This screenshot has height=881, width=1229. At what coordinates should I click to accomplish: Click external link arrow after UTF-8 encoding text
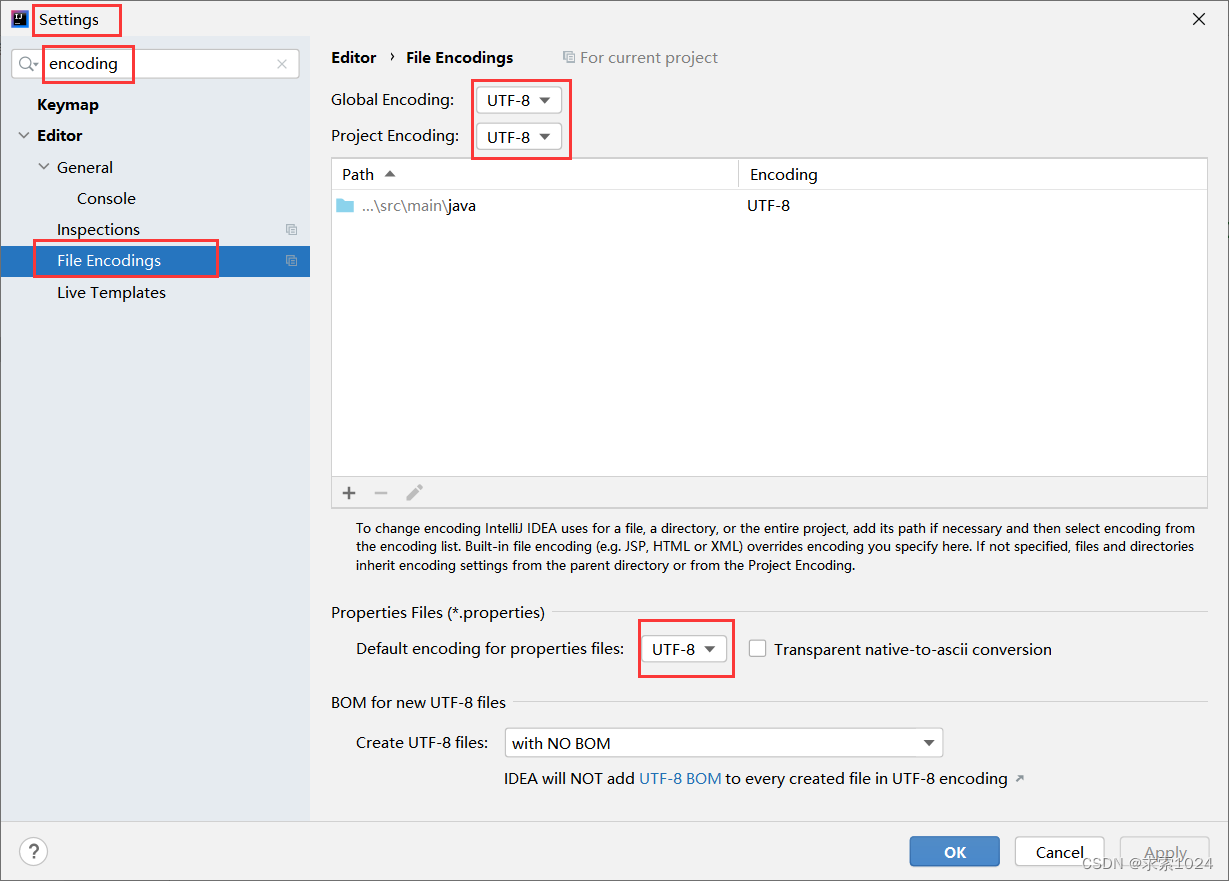coord(1020,779)
